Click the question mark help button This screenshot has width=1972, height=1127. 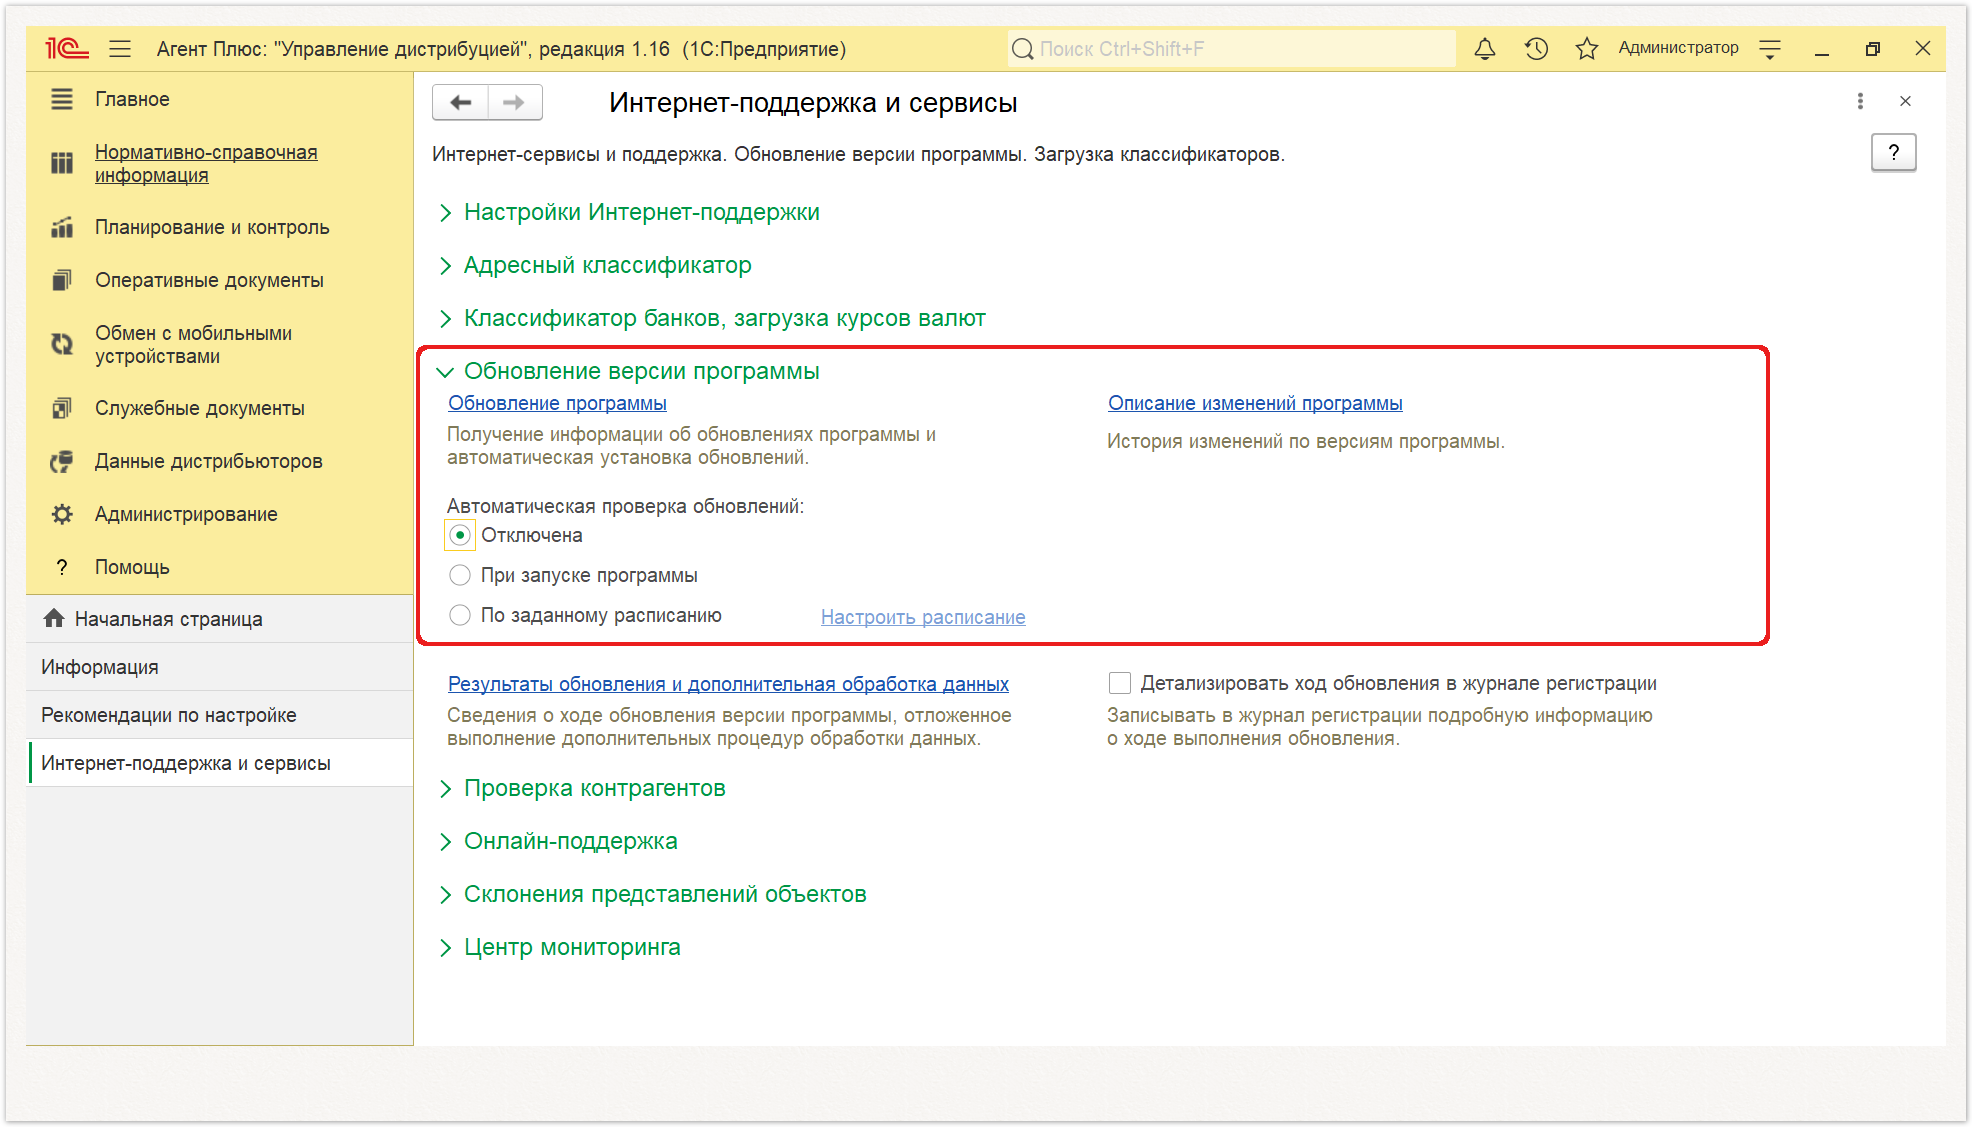click(x=1893, y=152)
